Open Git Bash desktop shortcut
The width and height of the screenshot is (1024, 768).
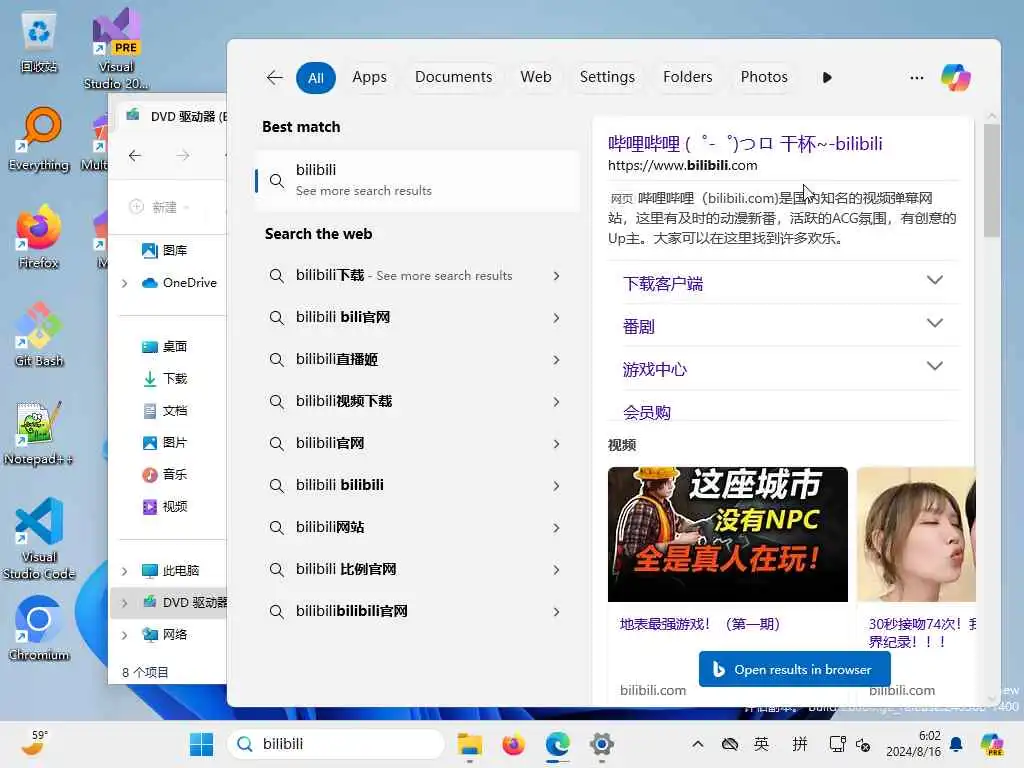coord(39,334)
